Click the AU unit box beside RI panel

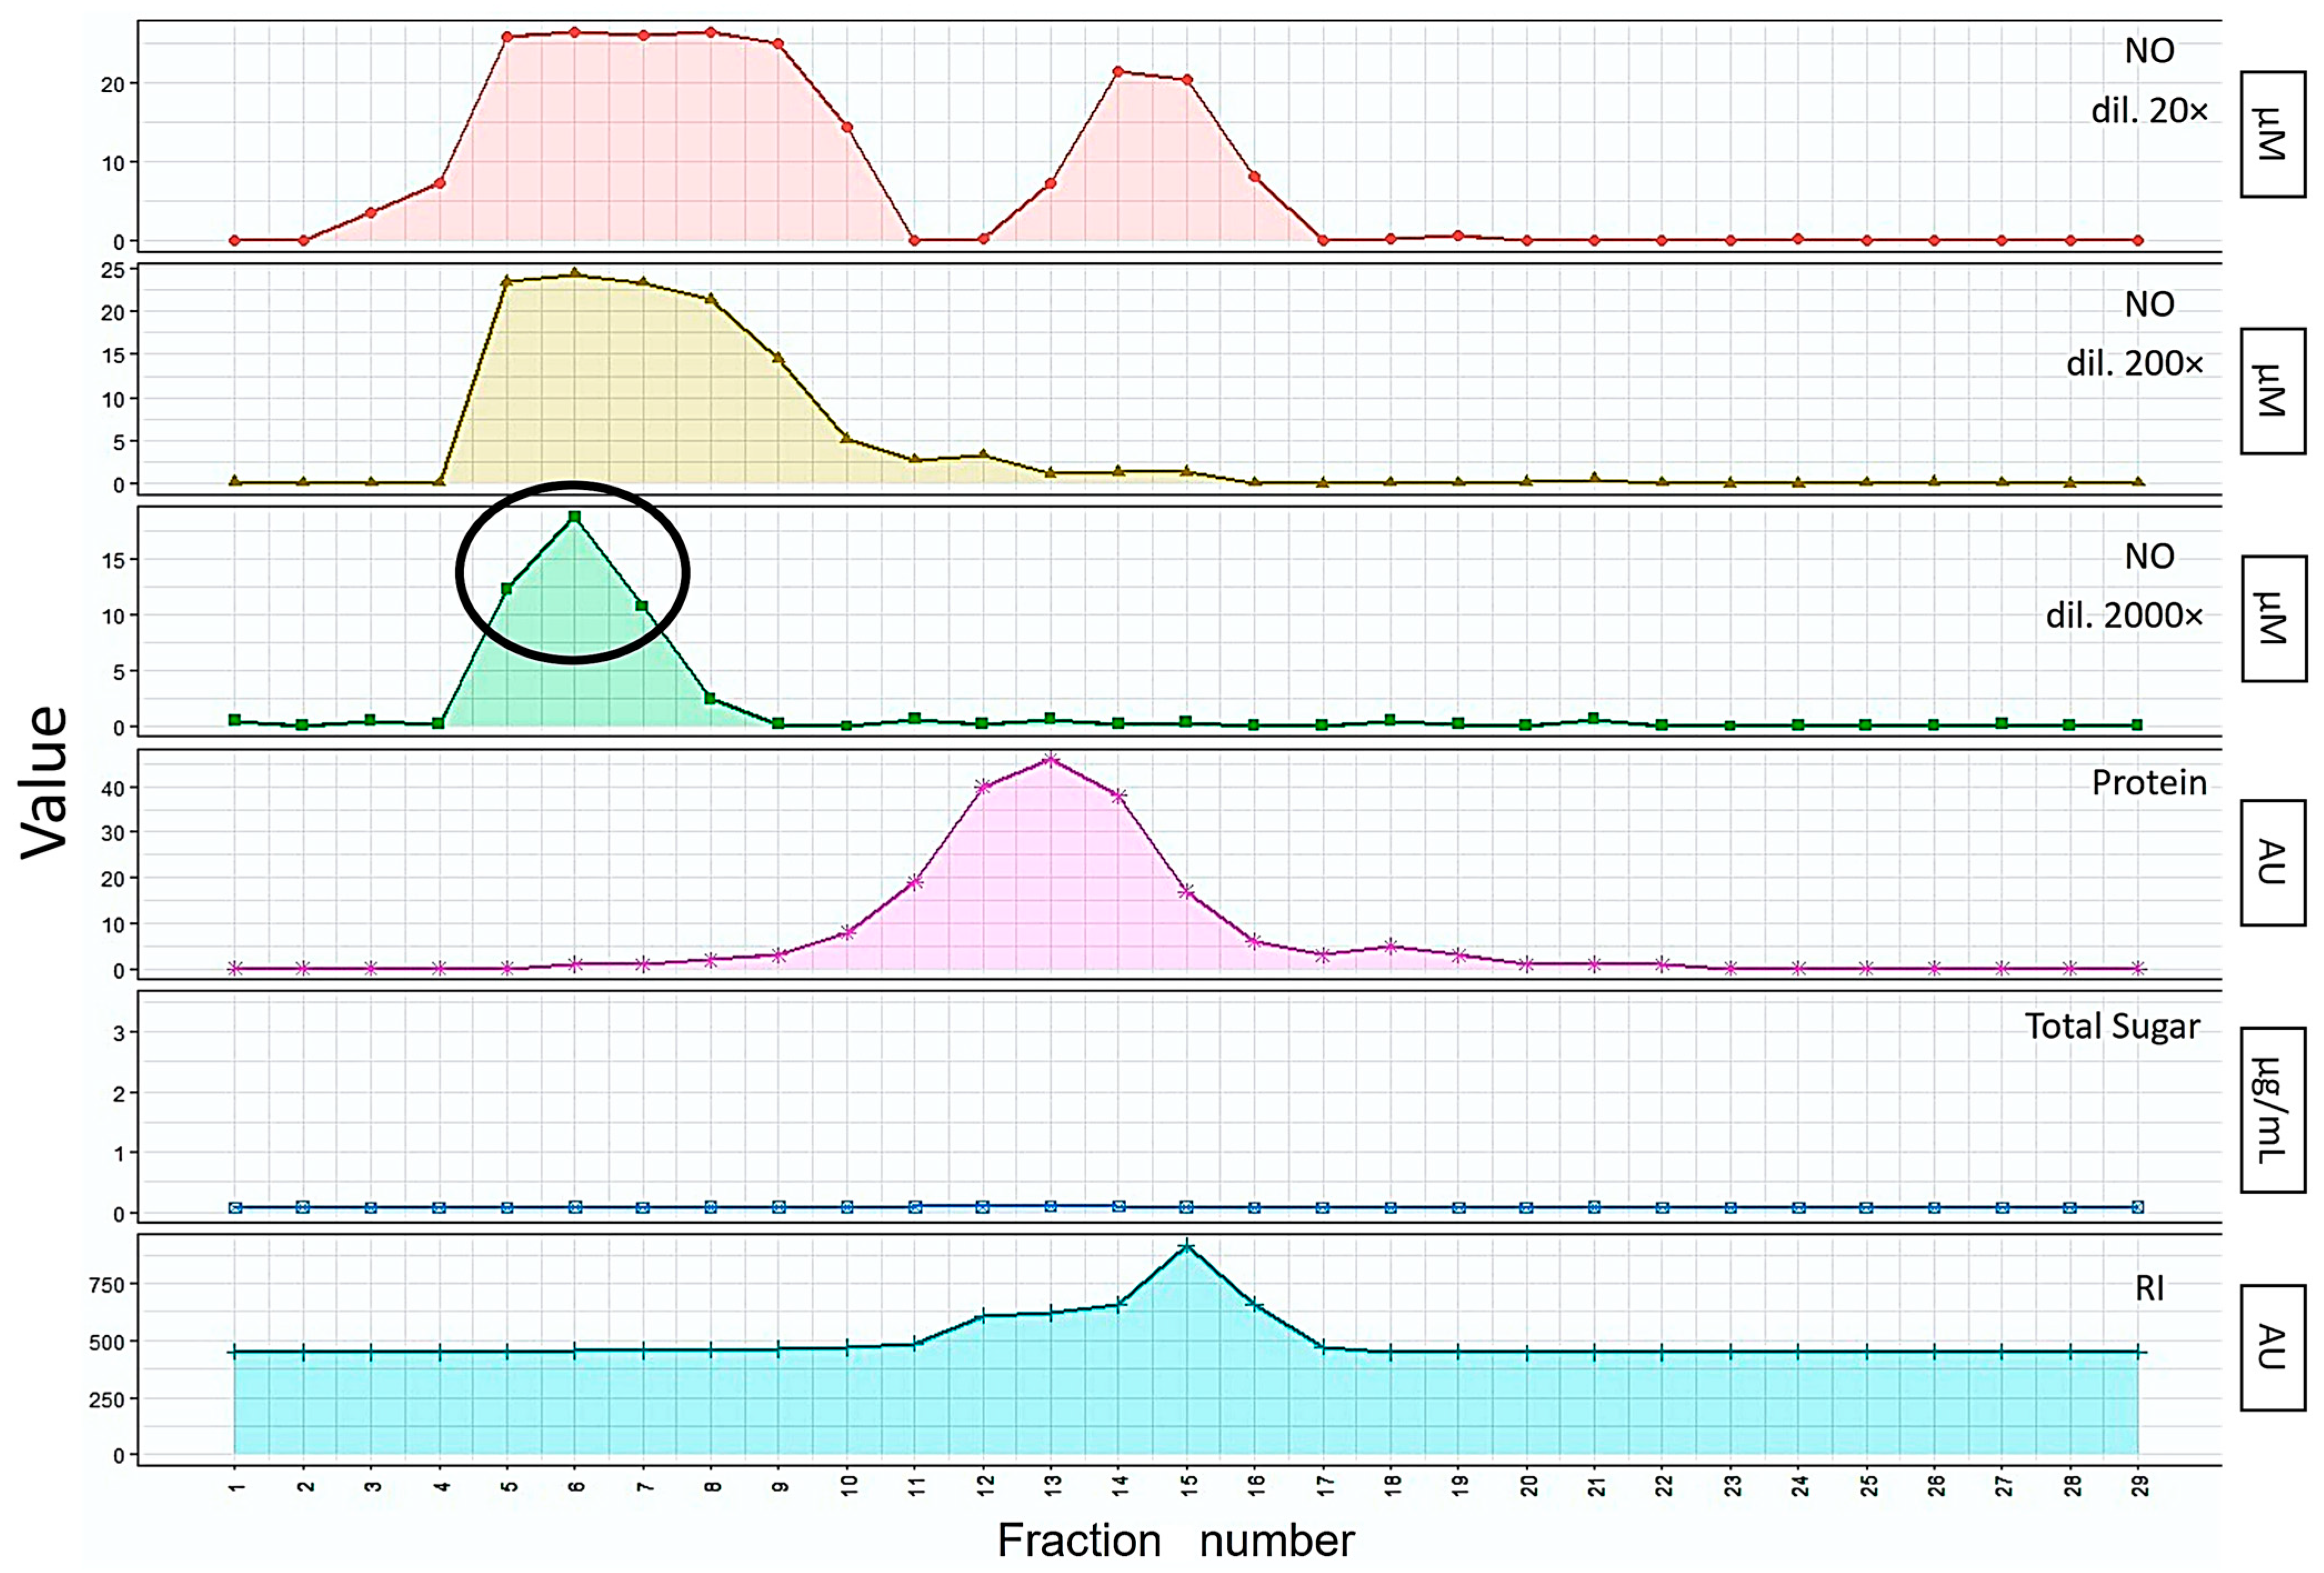2273,1347
